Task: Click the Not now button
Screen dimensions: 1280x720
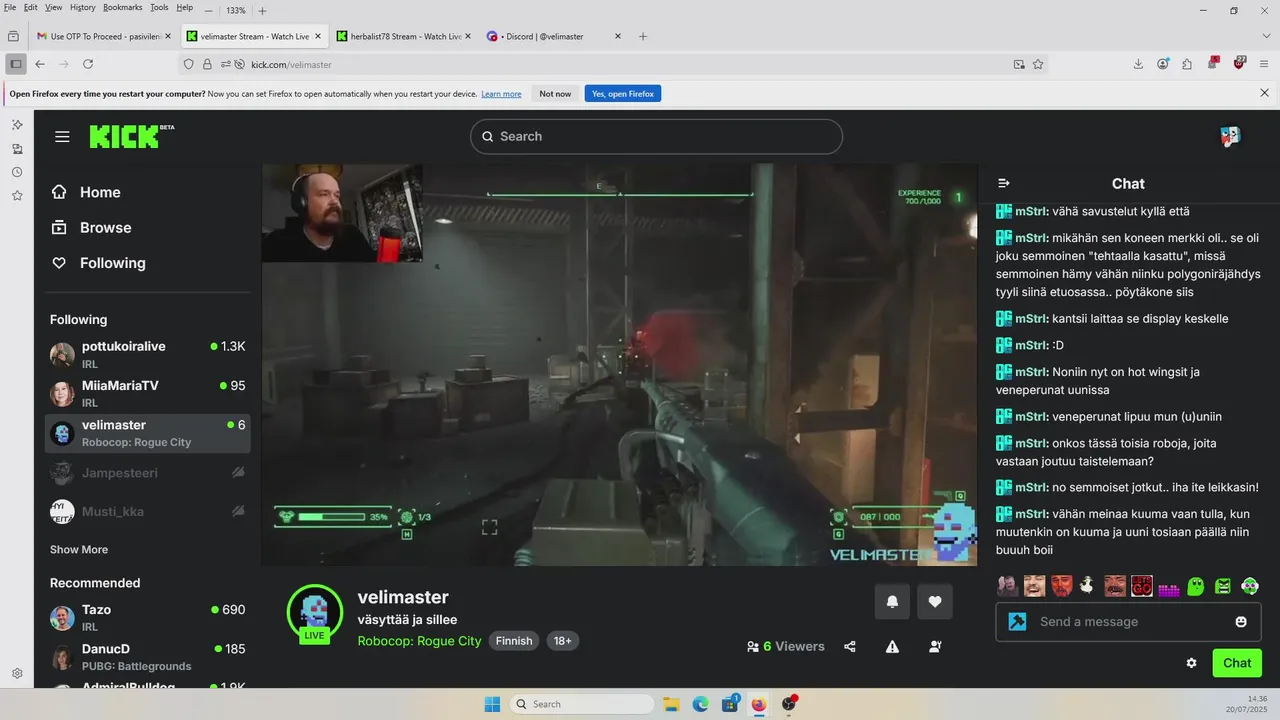Action: (555, 93)
